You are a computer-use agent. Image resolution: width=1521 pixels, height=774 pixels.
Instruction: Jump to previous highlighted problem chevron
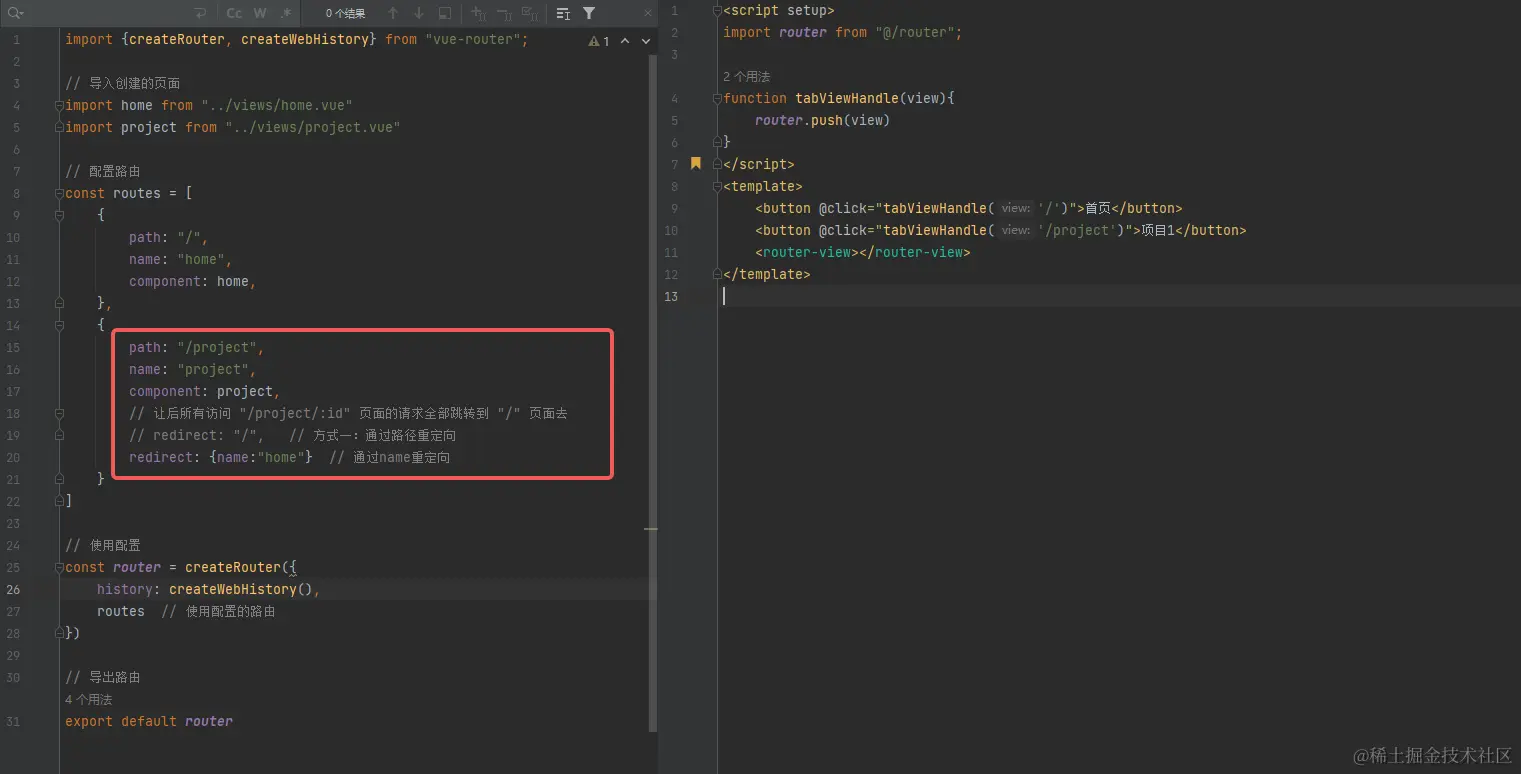625,41
